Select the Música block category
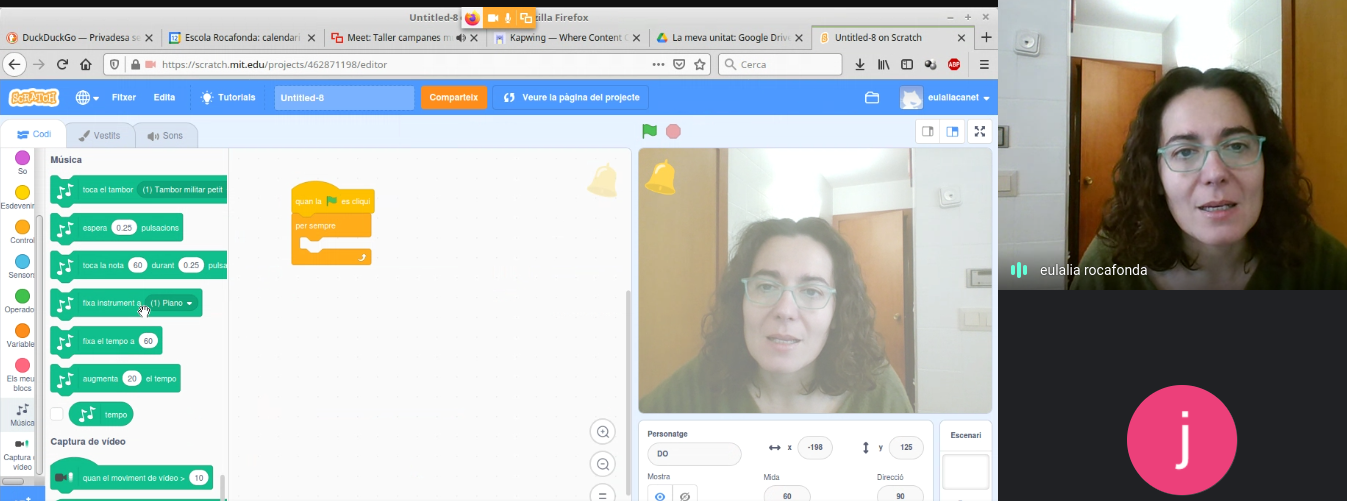 click(22, 414)
